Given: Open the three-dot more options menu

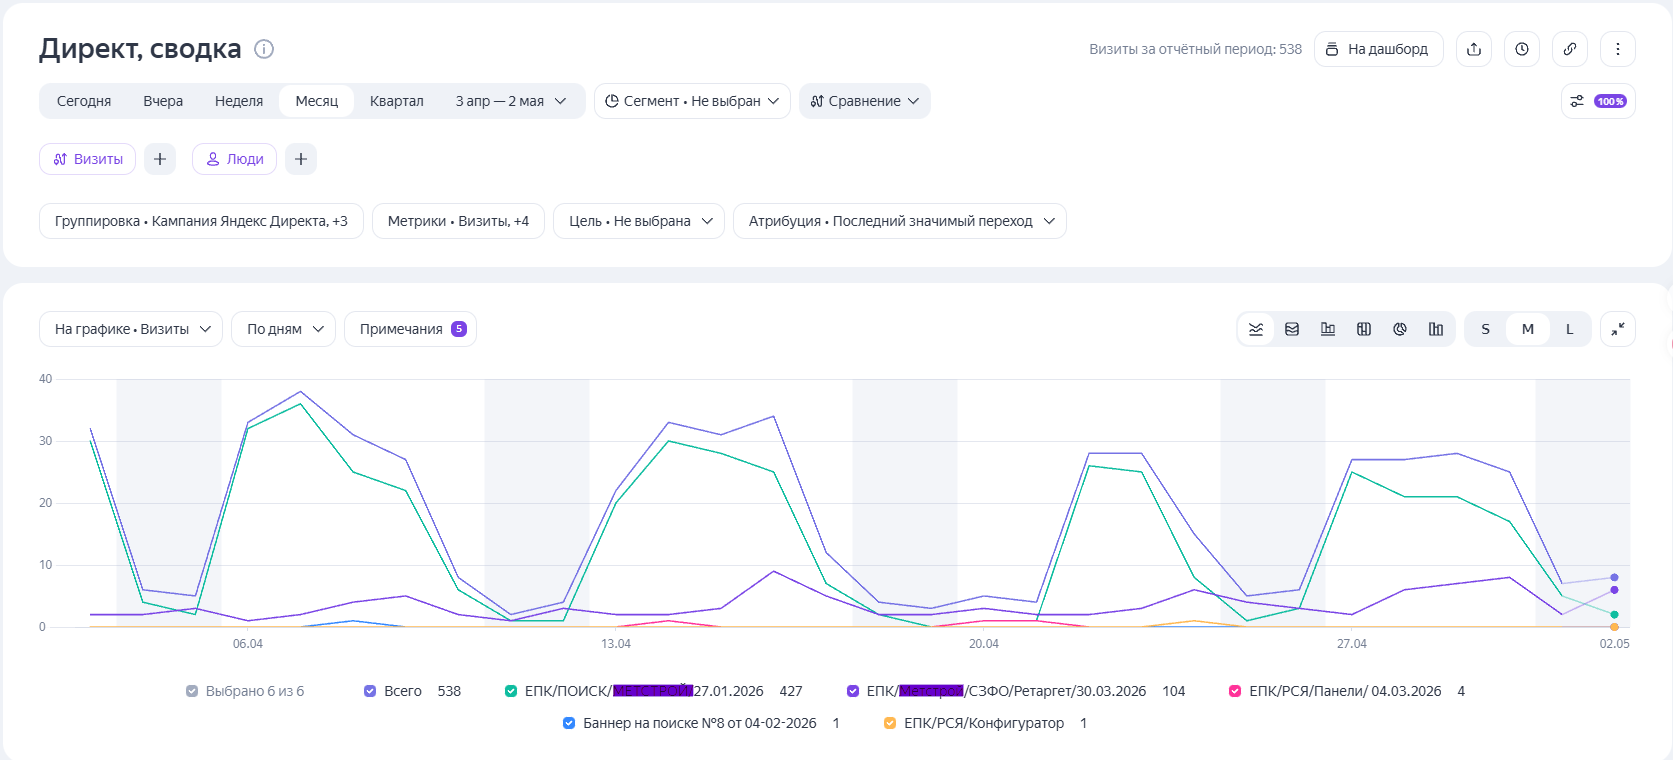Looking at the screenshot, I should coord(1618,49).
